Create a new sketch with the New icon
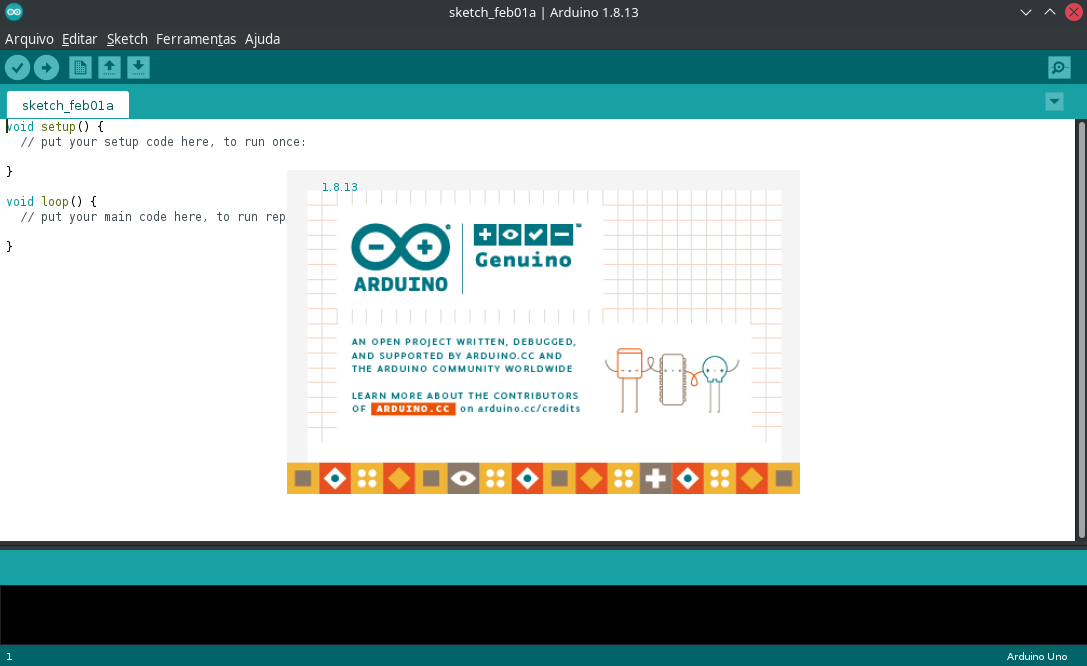1087x666 pixels. tap(80, 67)
